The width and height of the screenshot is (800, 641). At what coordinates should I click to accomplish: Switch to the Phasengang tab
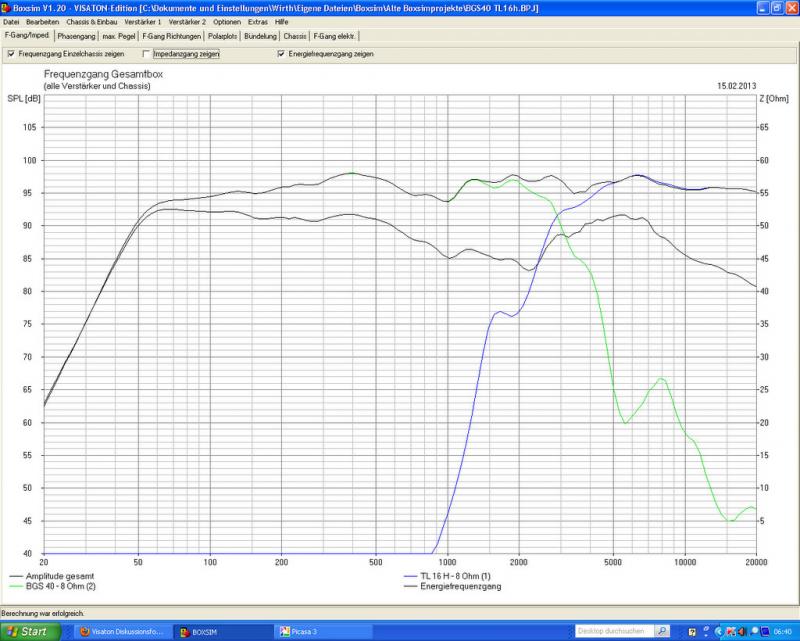pos(76,36)
